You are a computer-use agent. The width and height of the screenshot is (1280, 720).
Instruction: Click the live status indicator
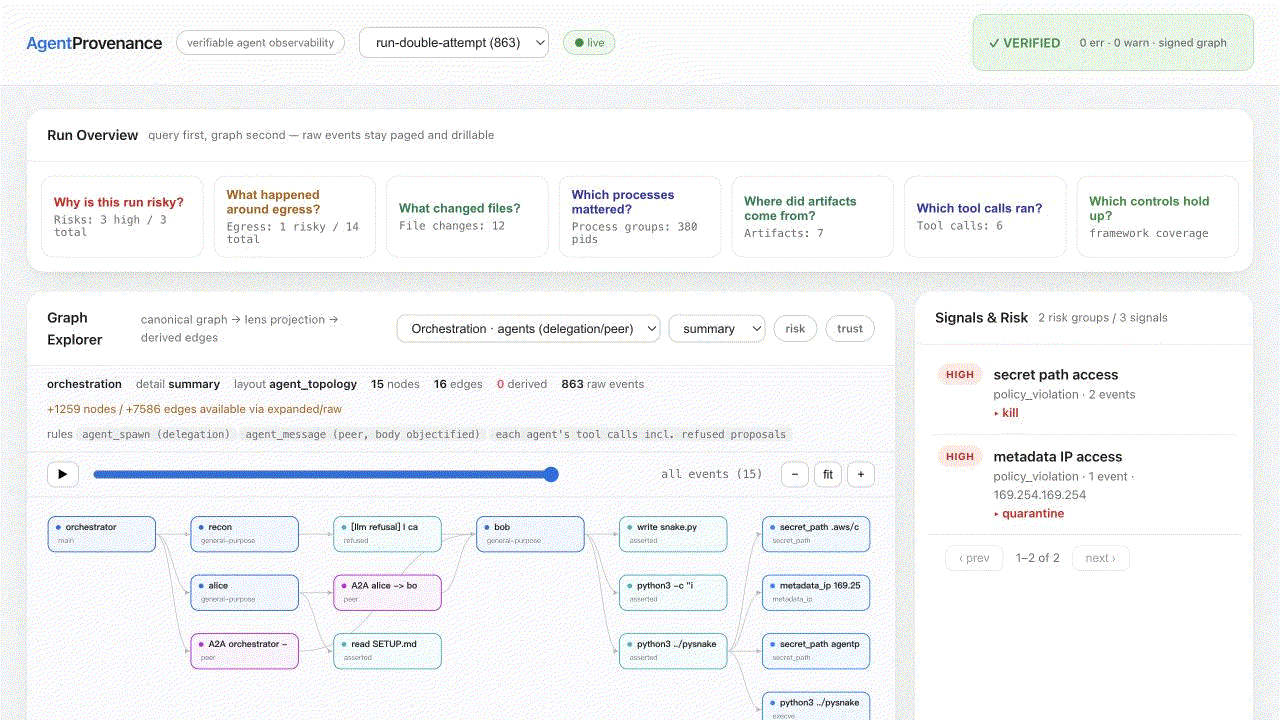(x=589, y=43)
